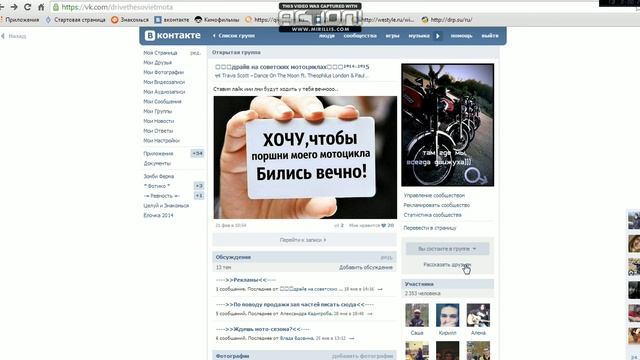This screenshot has width=640, height=360.
Task: Open Мои Группы in sidebar
Action: click(158, 111)
